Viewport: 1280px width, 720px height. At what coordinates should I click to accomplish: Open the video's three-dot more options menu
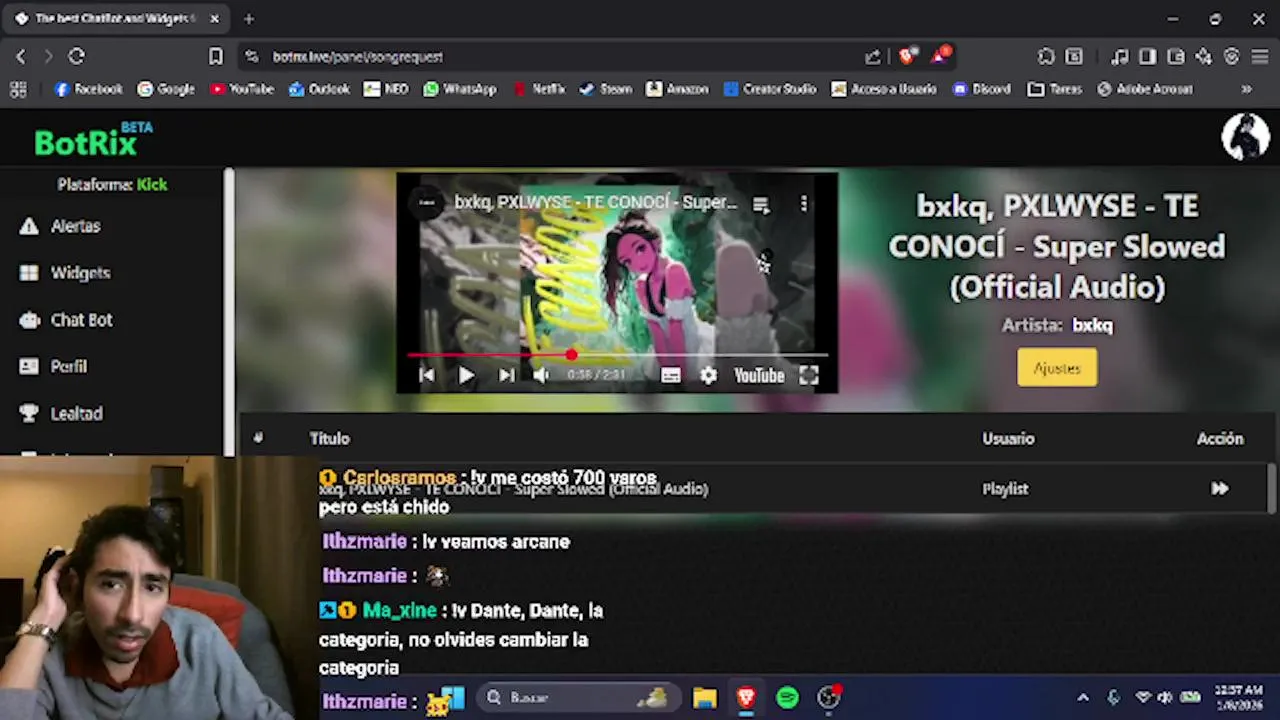[804, 204]
